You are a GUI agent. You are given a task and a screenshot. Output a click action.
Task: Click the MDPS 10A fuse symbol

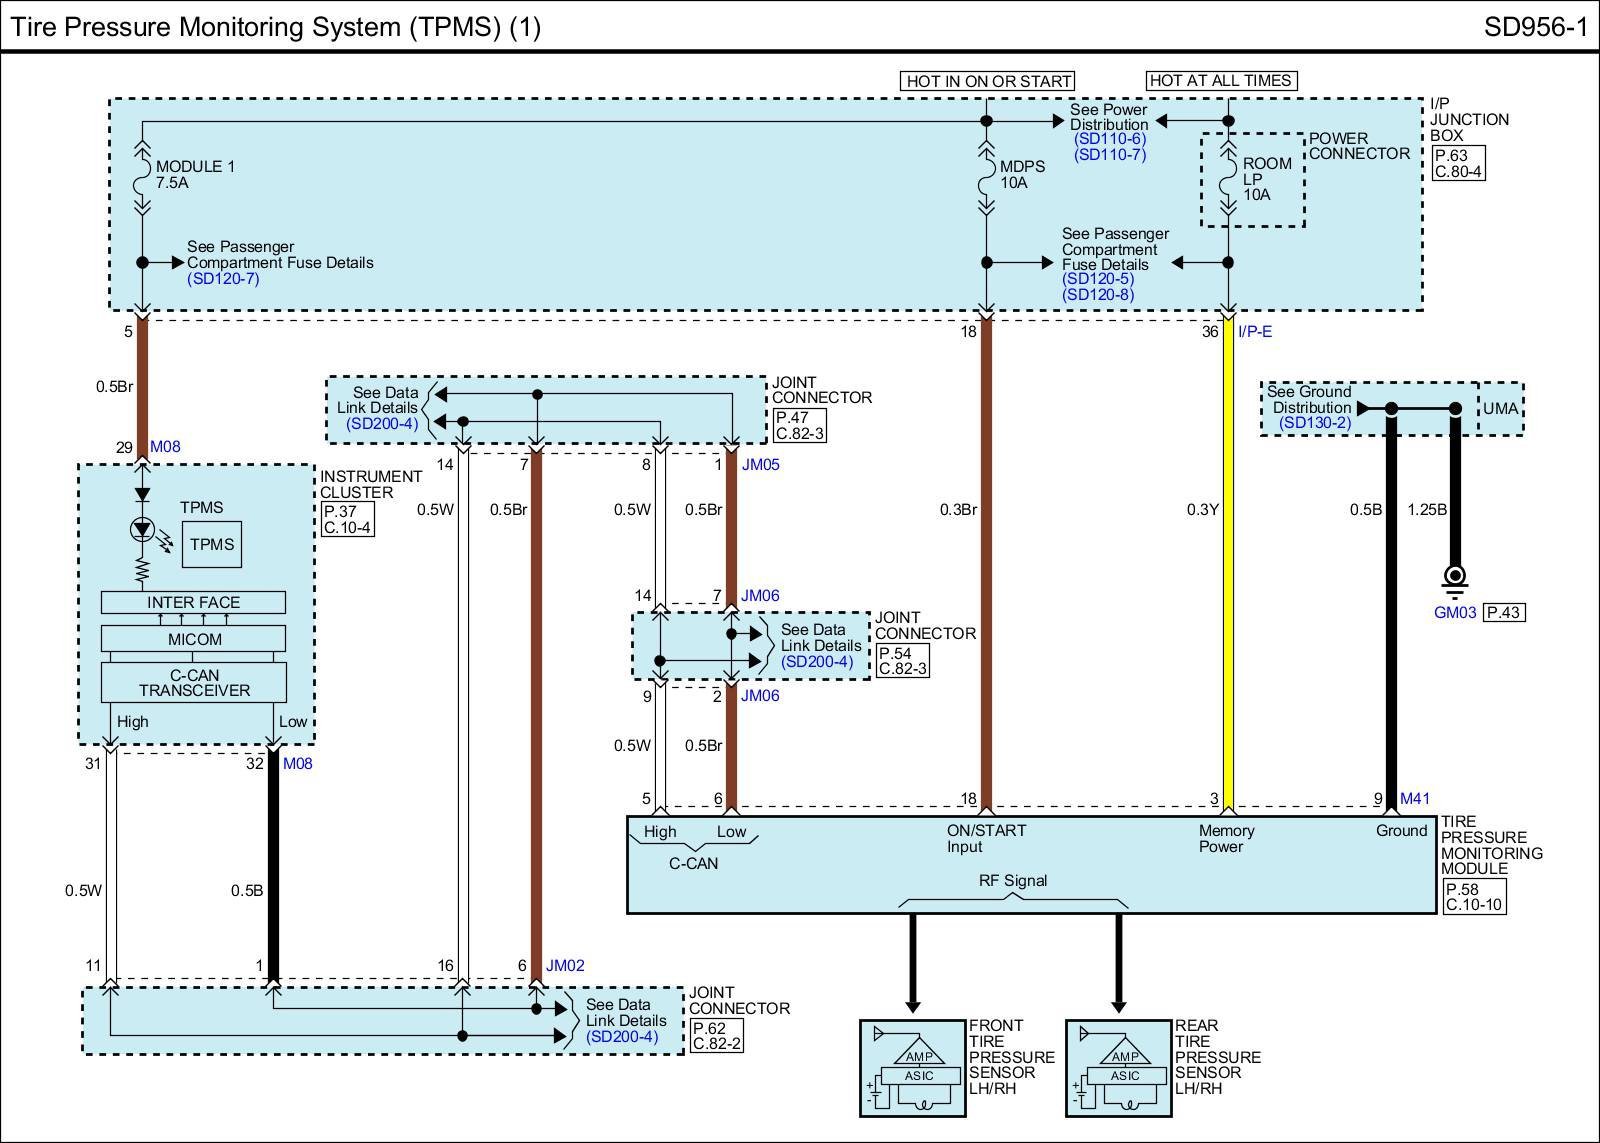pyautogui.click(x=986, y=175)
